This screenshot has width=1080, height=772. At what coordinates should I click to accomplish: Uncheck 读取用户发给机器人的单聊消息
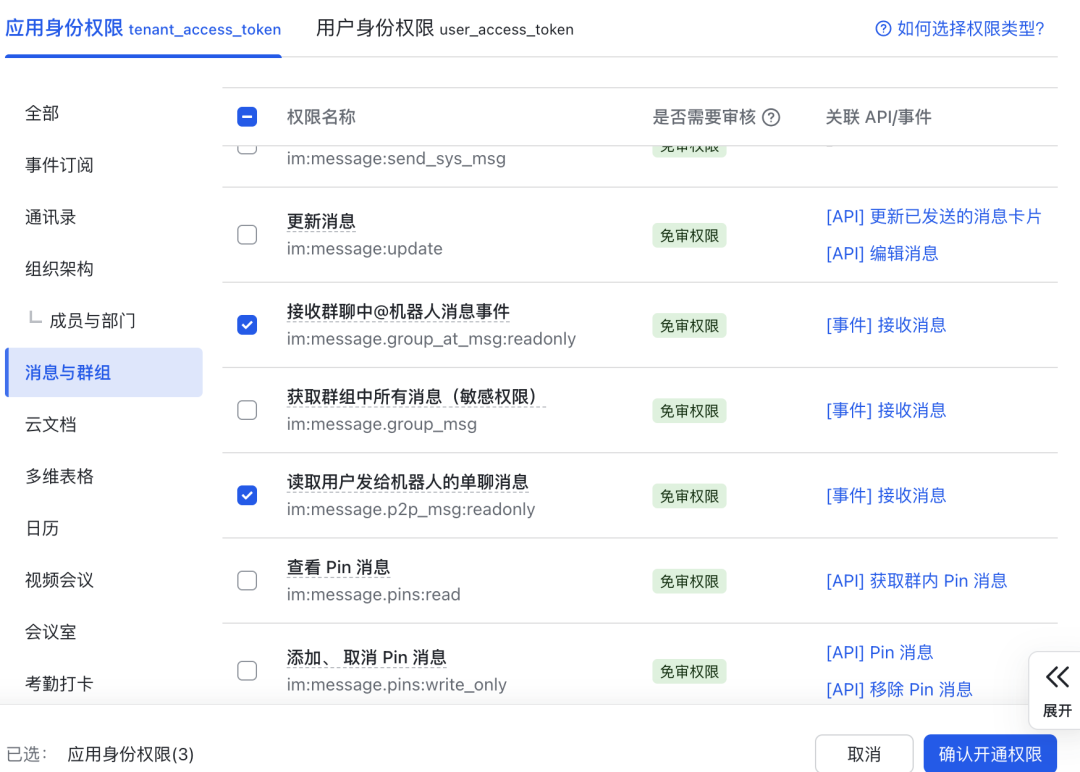[247, 495]
